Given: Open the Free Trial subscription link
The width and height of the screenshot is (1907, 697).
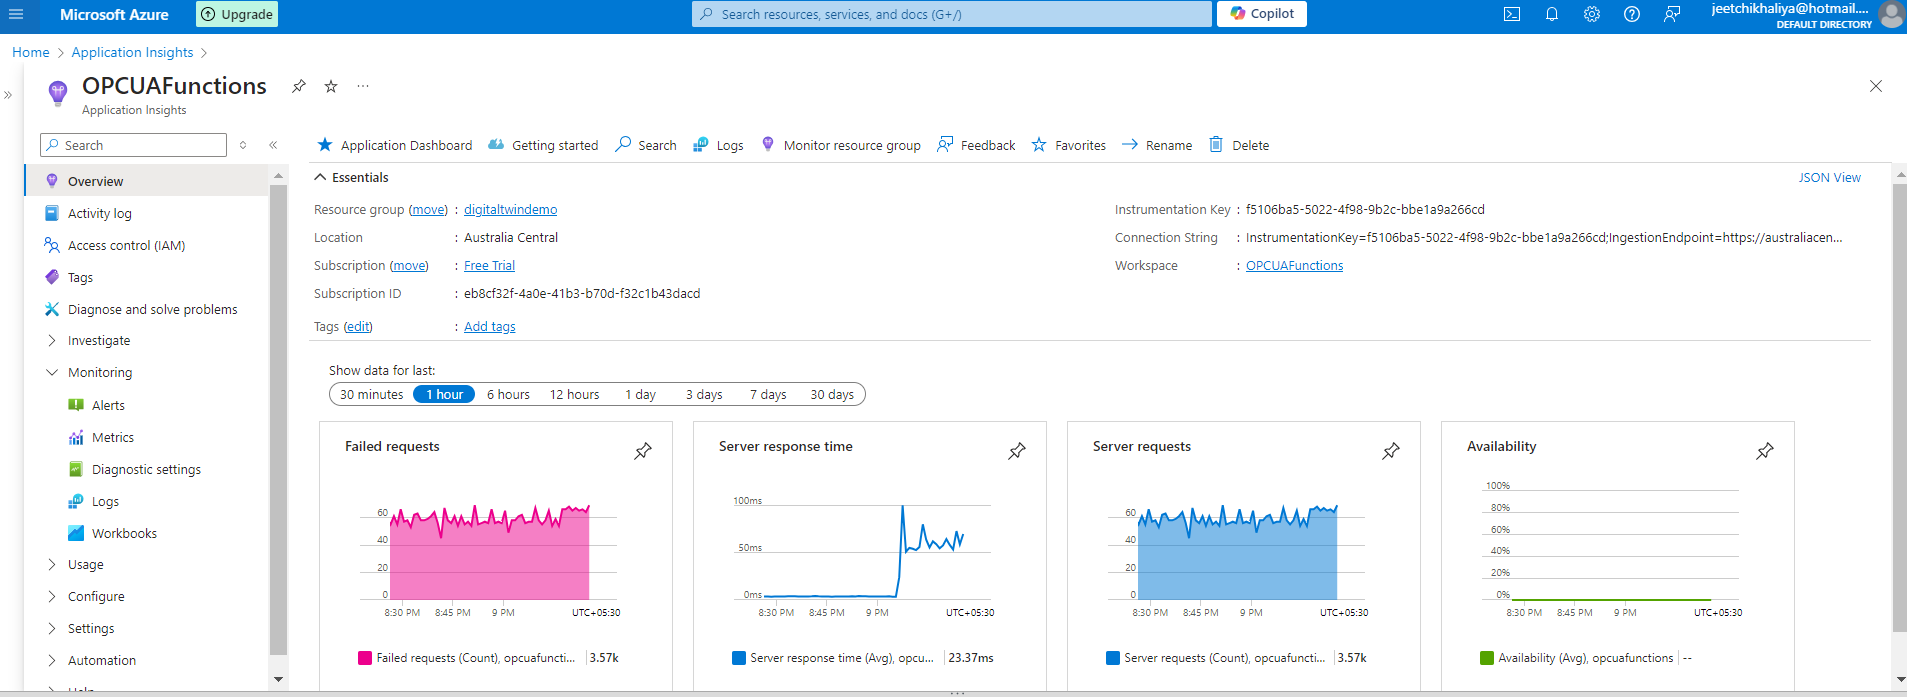Looking at the screenshot, I should [489, 265].
